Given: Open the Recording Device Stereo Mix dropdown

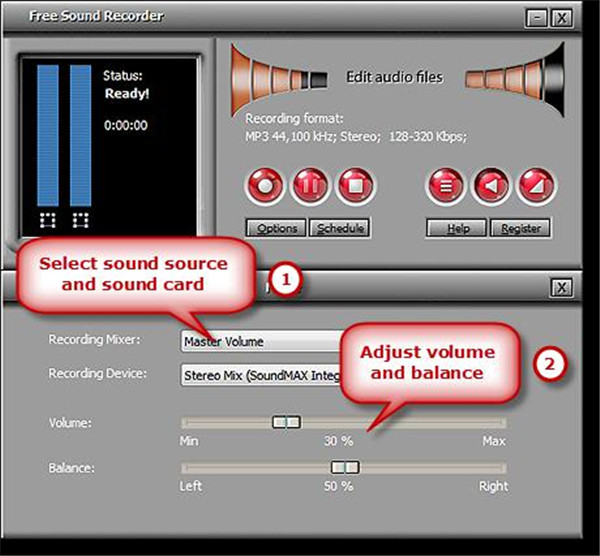Looking at the screenshot, I should pos(261,375).
